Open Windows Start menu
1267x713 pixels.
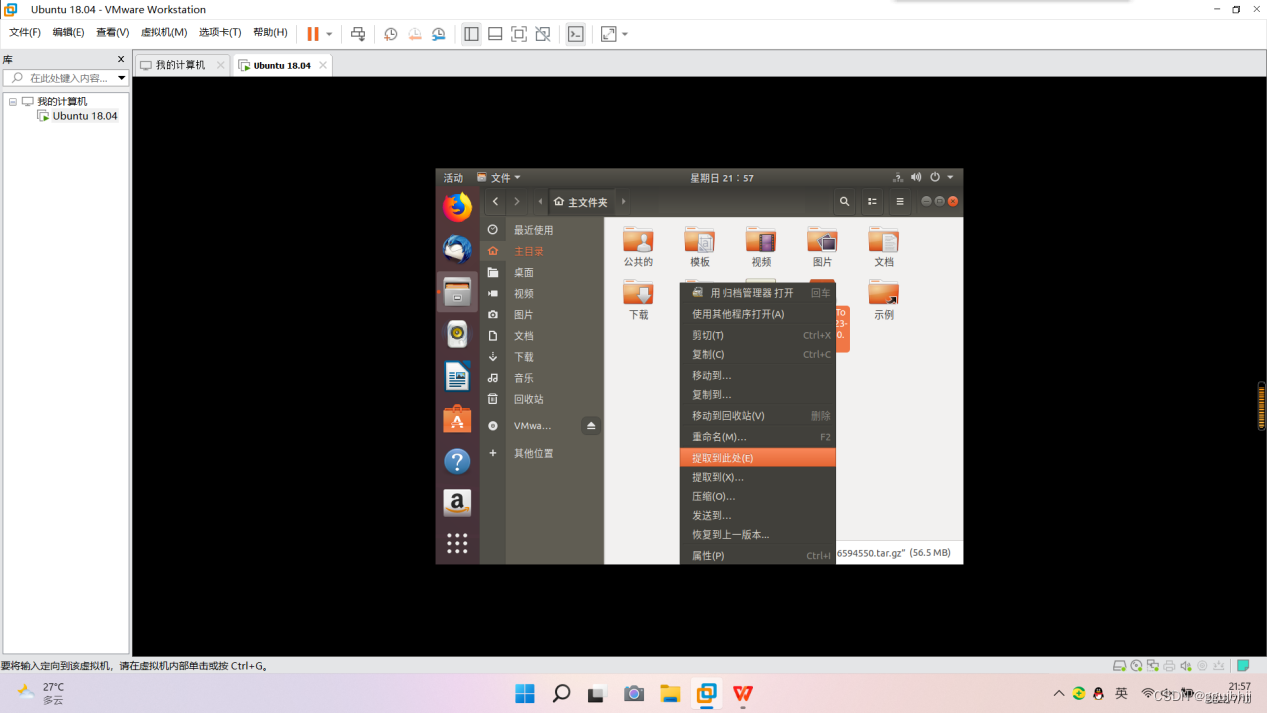[525, 693]
